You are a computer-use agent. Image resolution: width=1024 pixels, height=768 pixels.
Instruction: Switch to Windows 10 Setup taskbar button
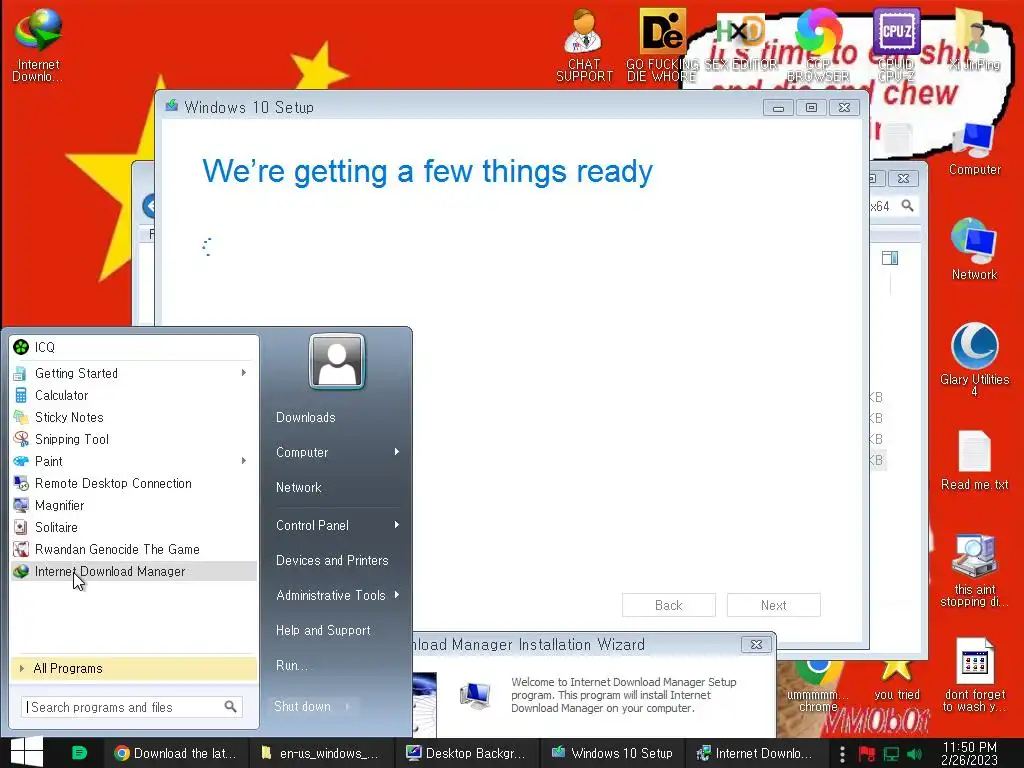click(x=613, y=753)
